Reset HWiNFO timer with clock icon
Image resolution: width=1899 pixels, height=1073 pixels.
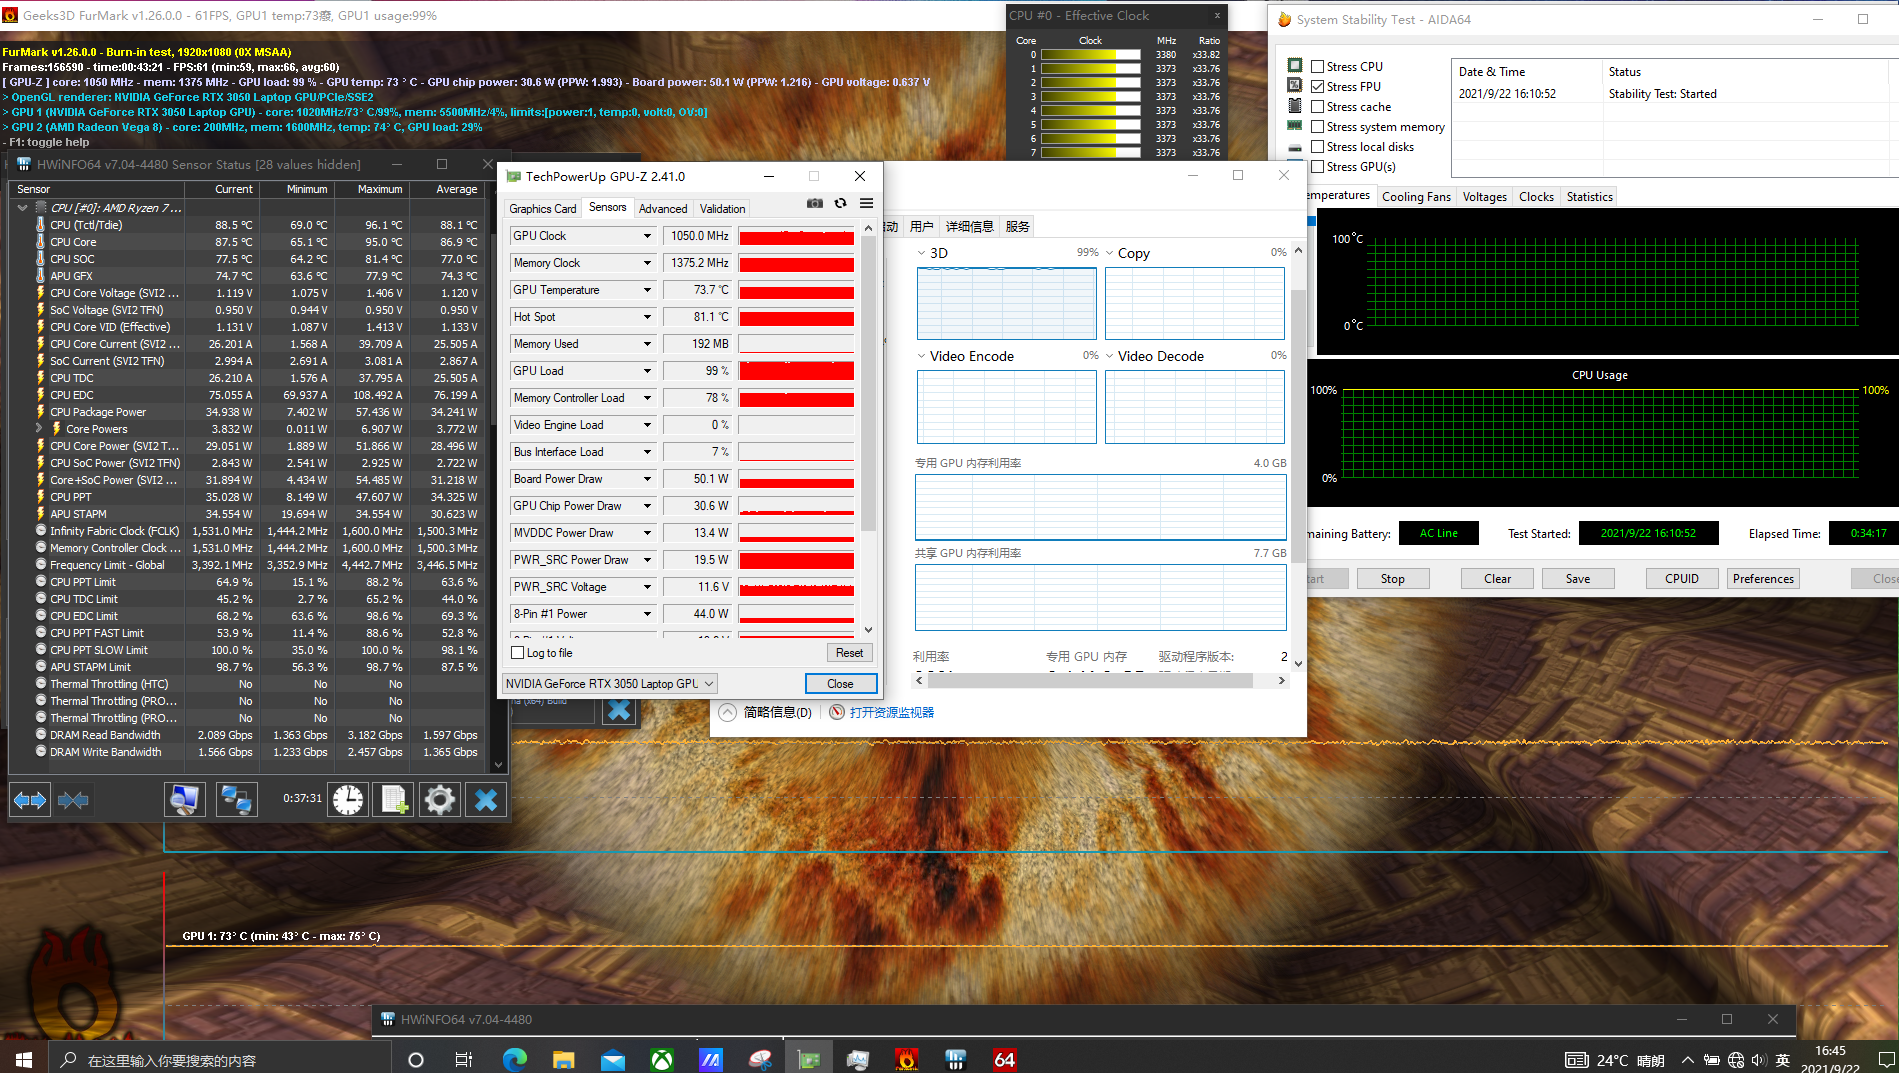coord(348,799)
